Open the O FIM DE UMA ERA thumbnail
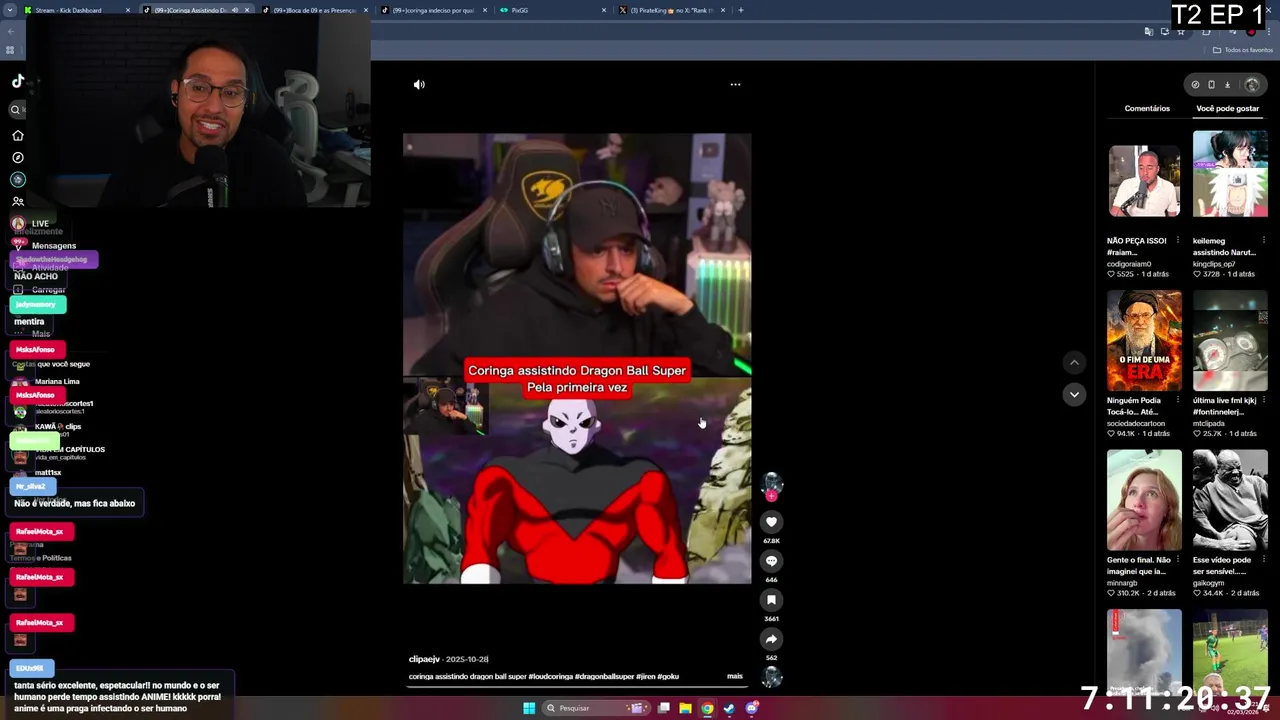1280x720 pixels. 1144,340
